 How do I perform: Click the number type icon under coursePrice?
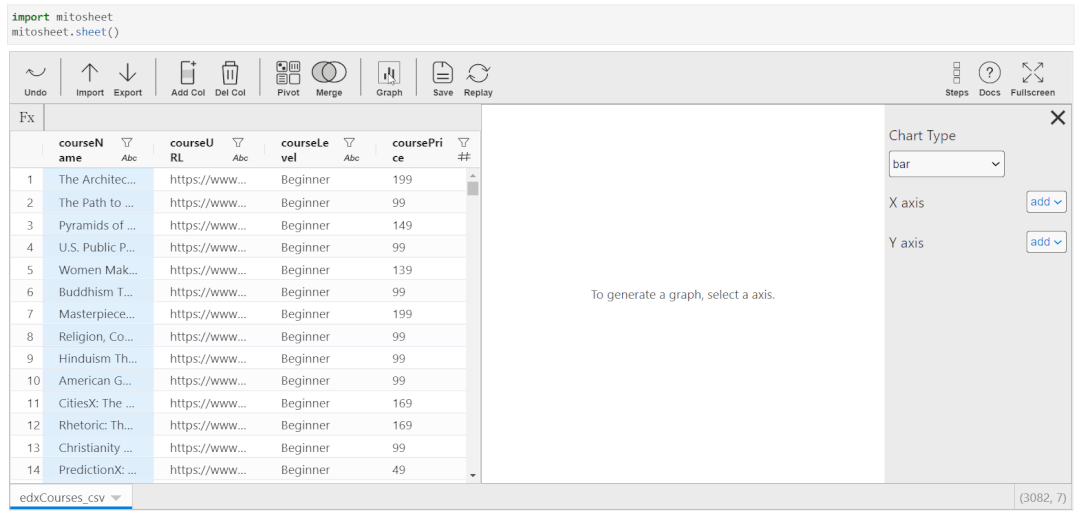[464, 158]
